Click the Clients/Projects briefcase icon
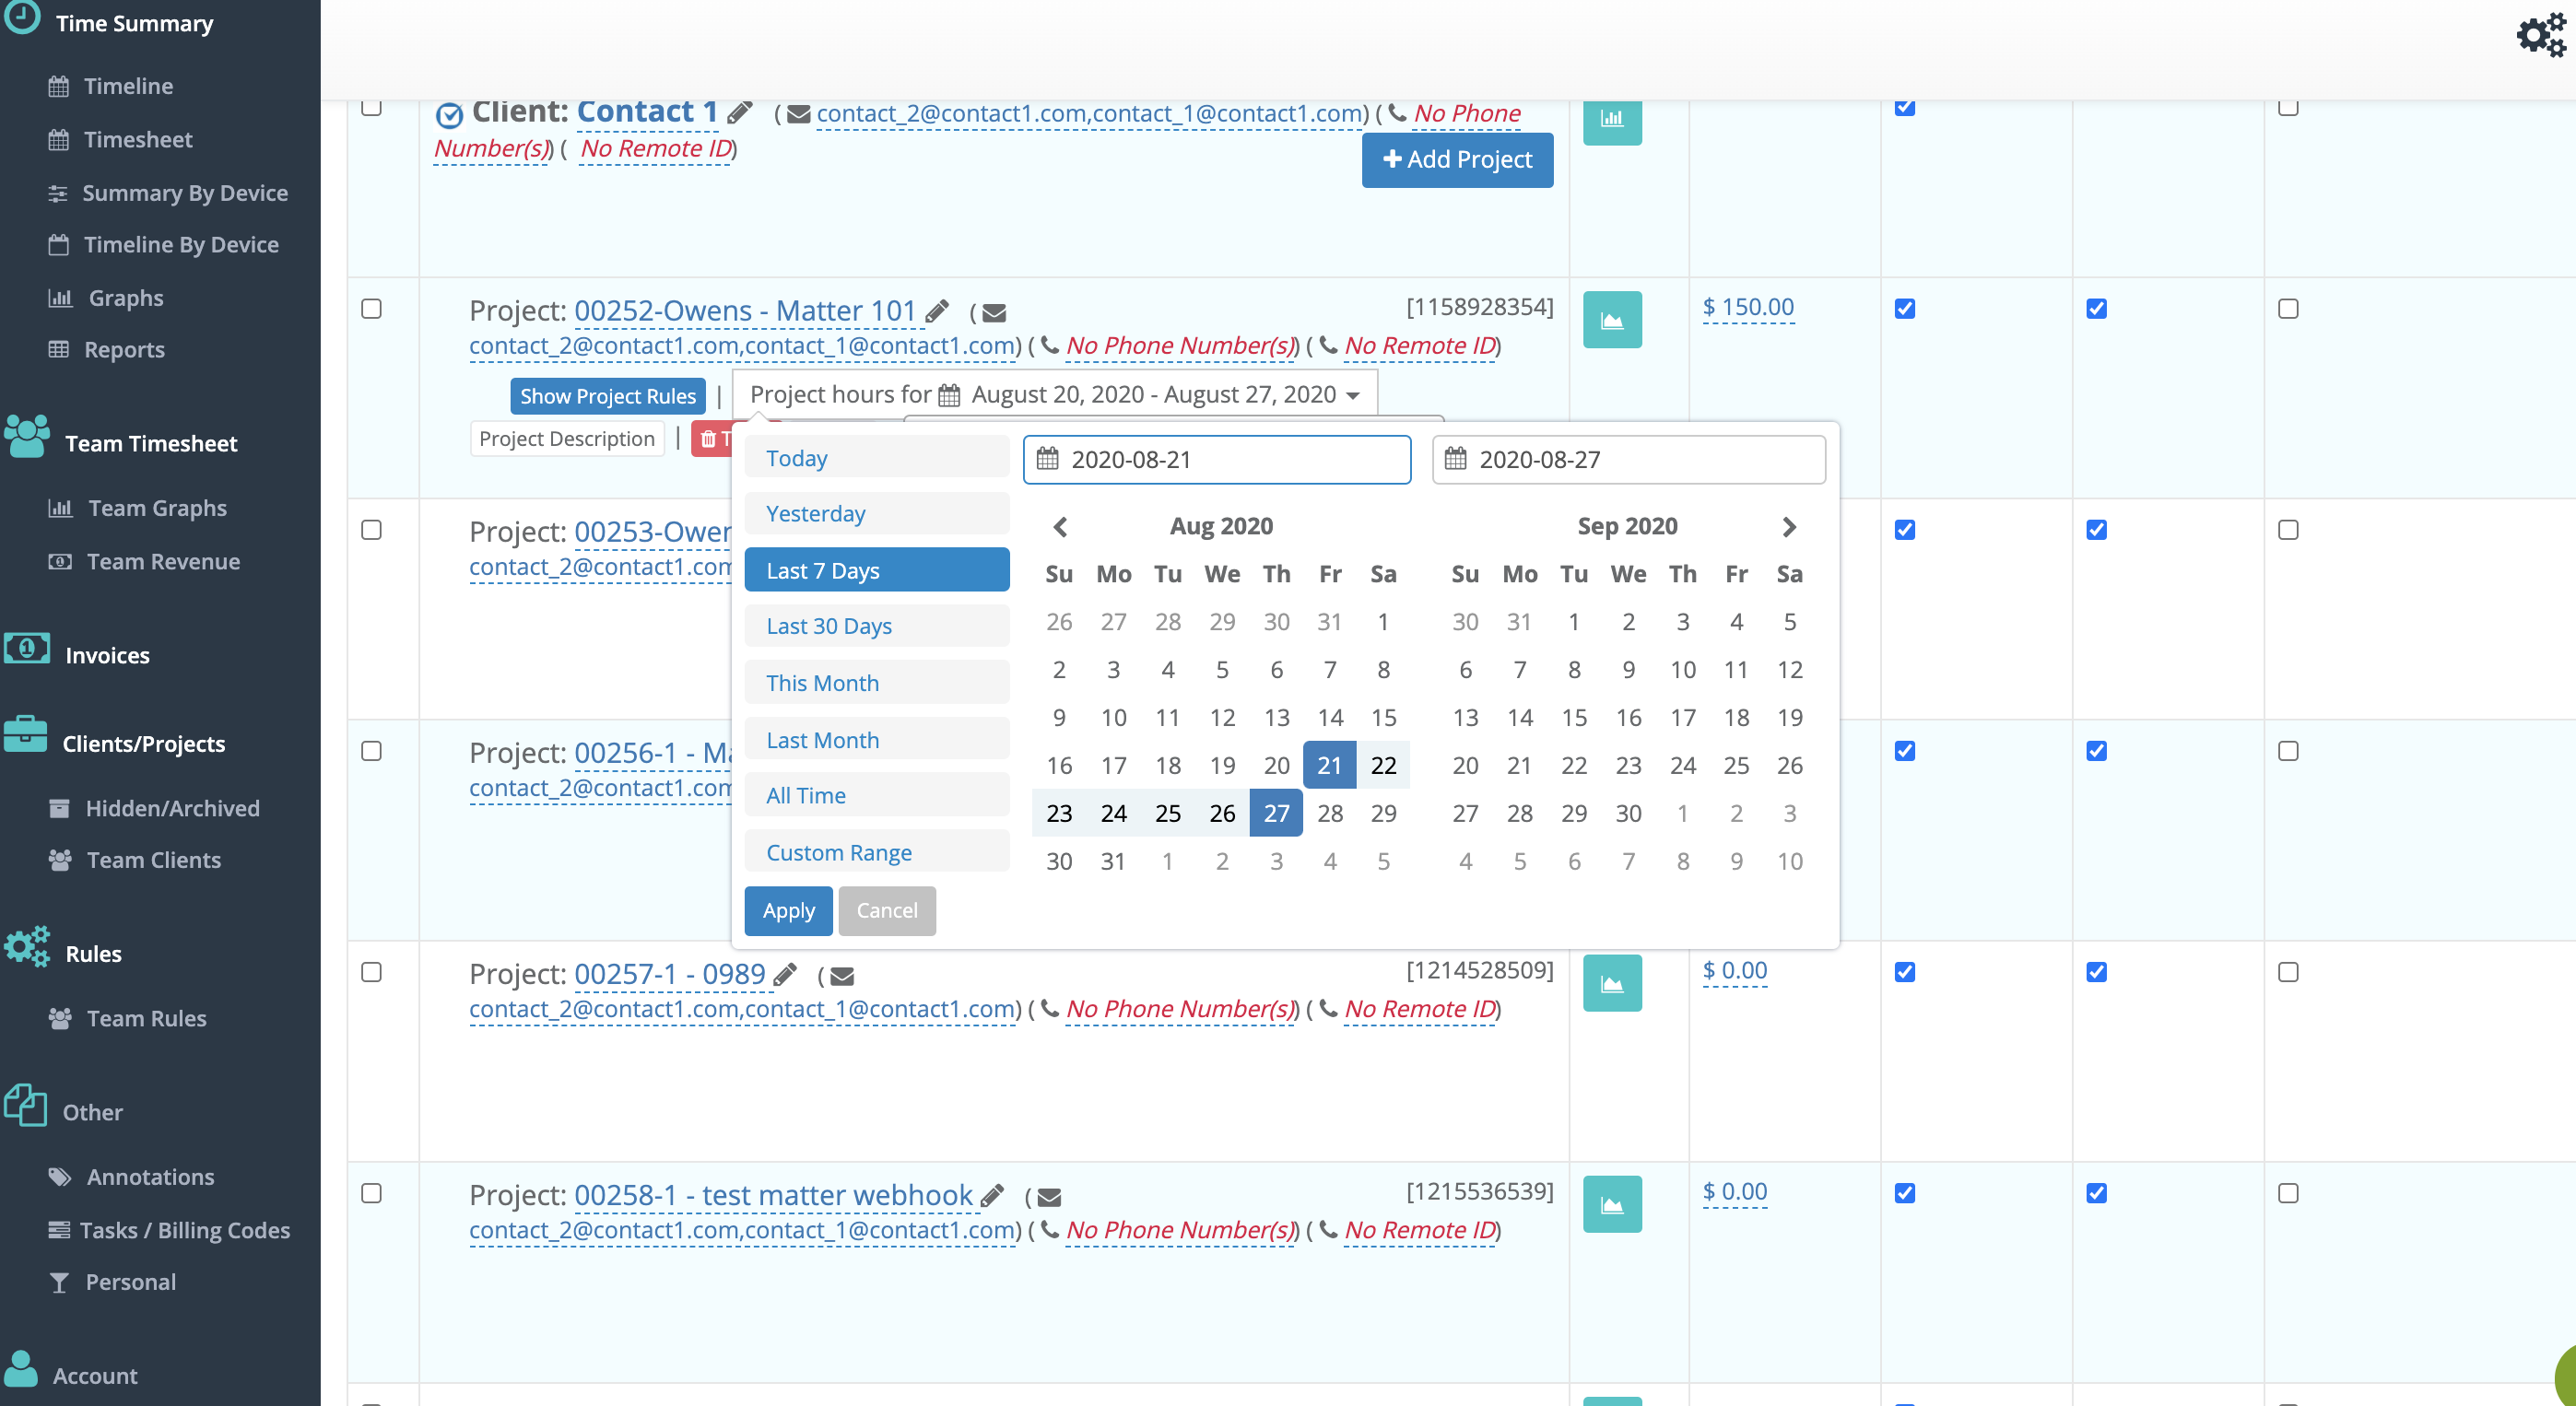The image size is (2576, 1406). point(26,735)
